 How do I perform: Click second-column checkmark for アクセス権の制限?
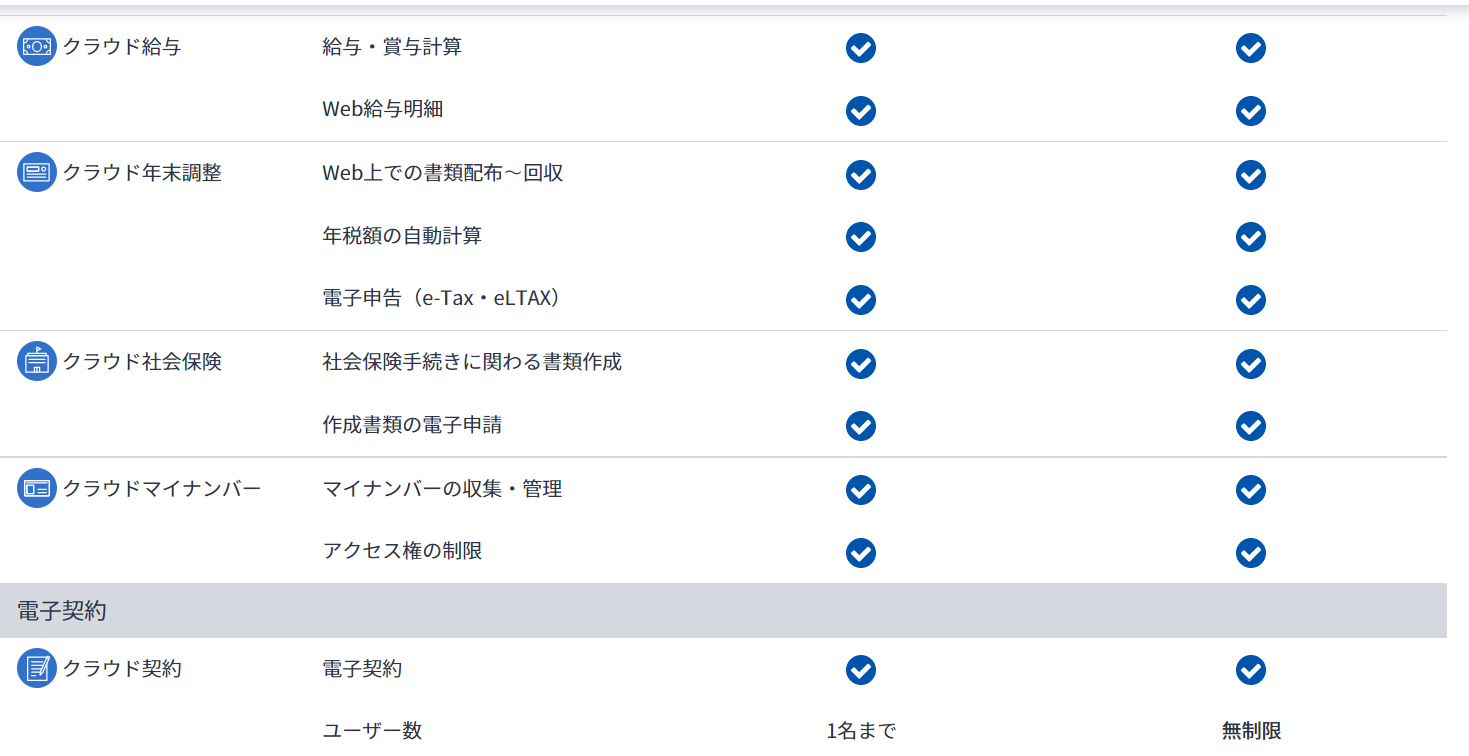pyautogui.click(x=1251, y=553)
